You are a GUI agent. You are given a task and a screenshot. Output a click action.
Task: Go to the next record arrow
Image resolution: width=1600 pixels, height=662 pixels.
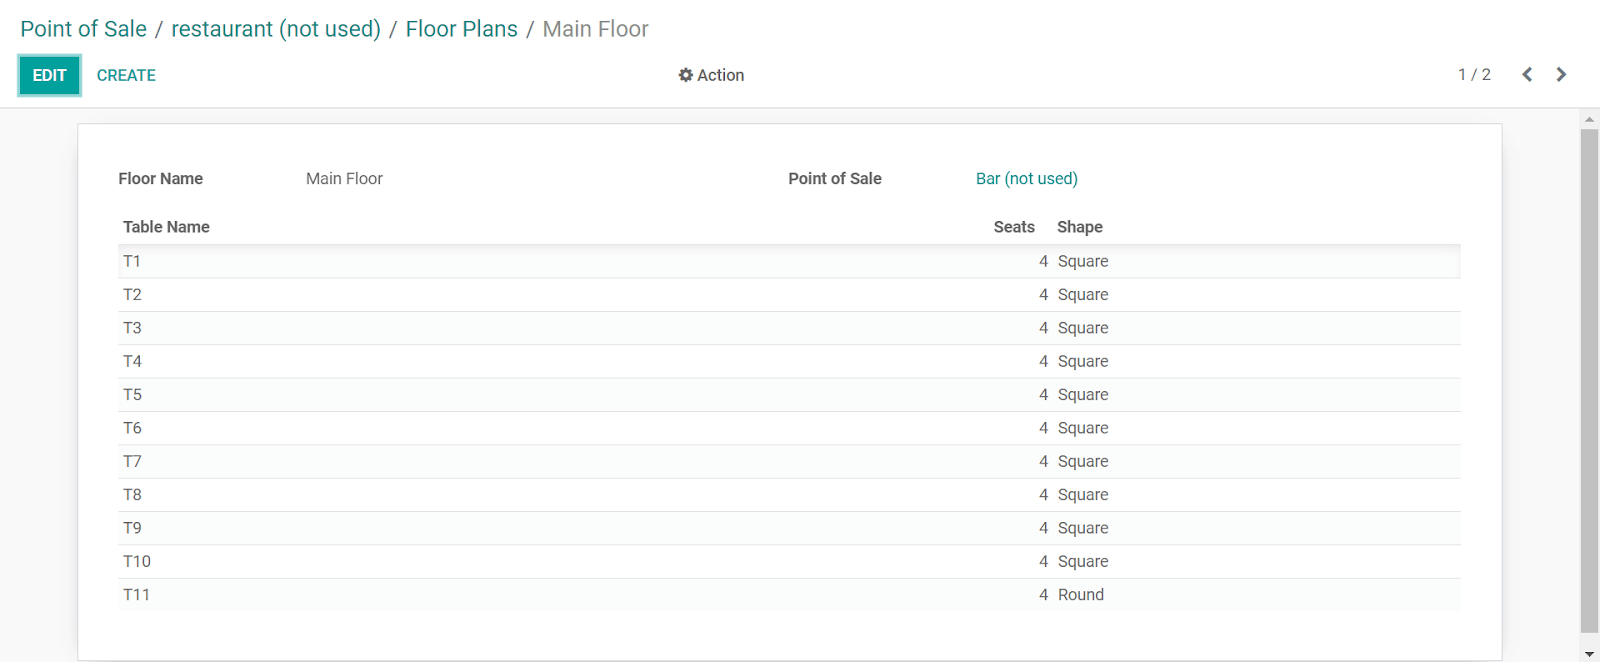point(1561,75)
